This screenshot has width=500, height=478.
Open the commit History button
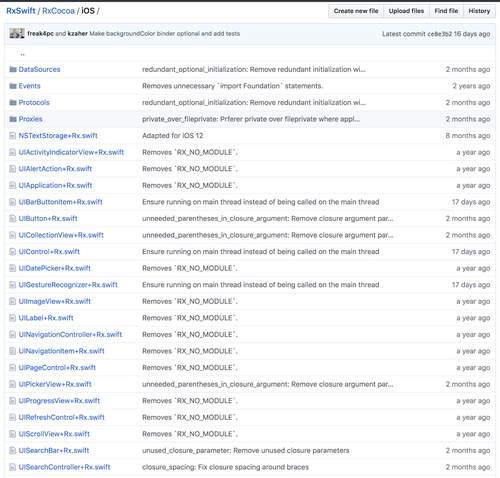(479, 11)
